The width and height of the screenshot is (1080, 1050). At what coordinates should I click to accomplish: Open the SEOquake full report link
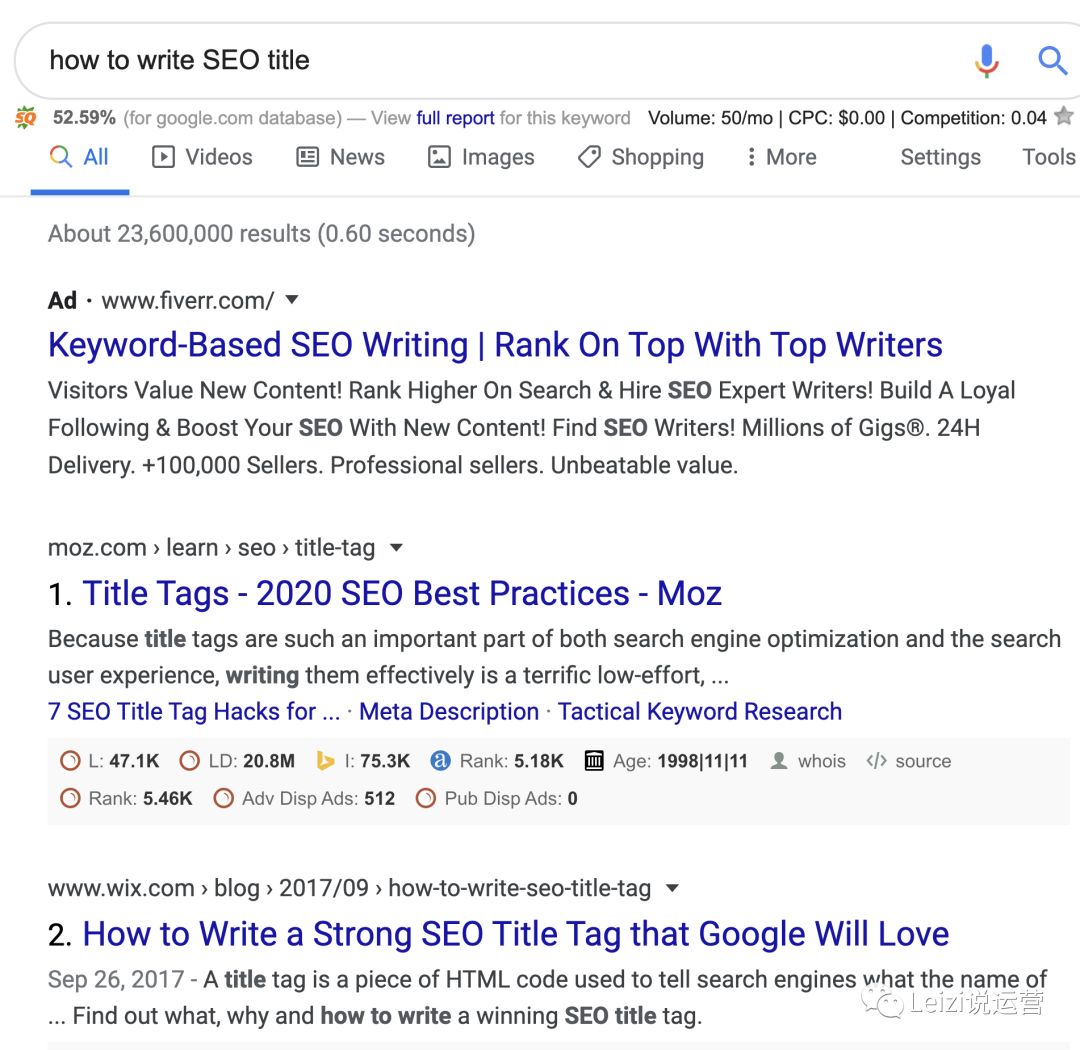[455, 118]
